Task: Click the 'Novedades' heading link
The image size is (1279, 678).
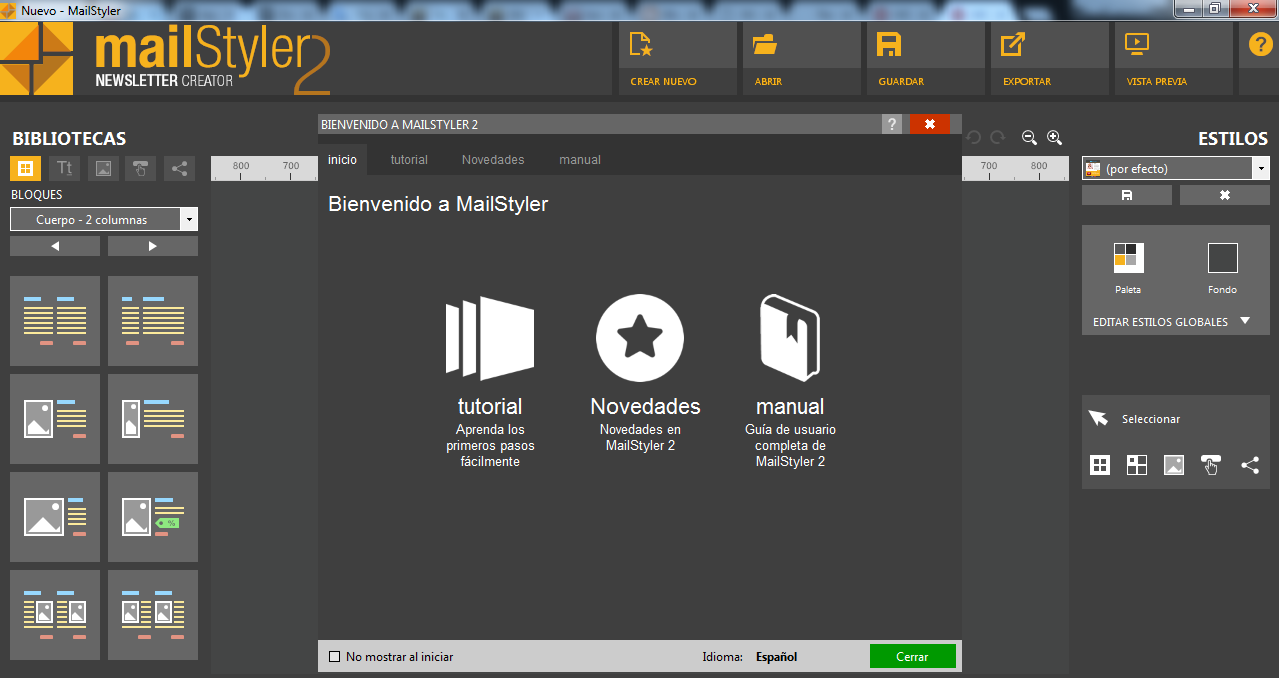Action: (x=645, y=407)
